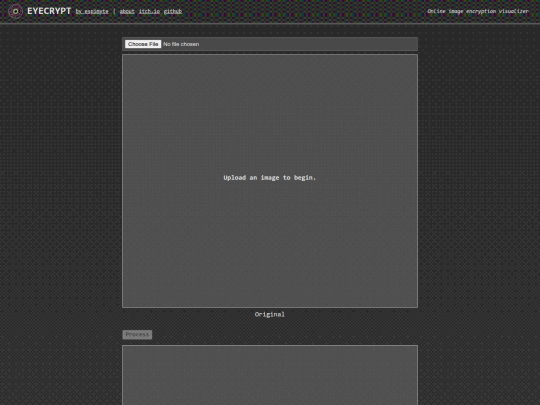Image resolution: width=540 pixels, height=405 pixels.
Task: Click the Choose File button
Action: click(x=143, y=44)
